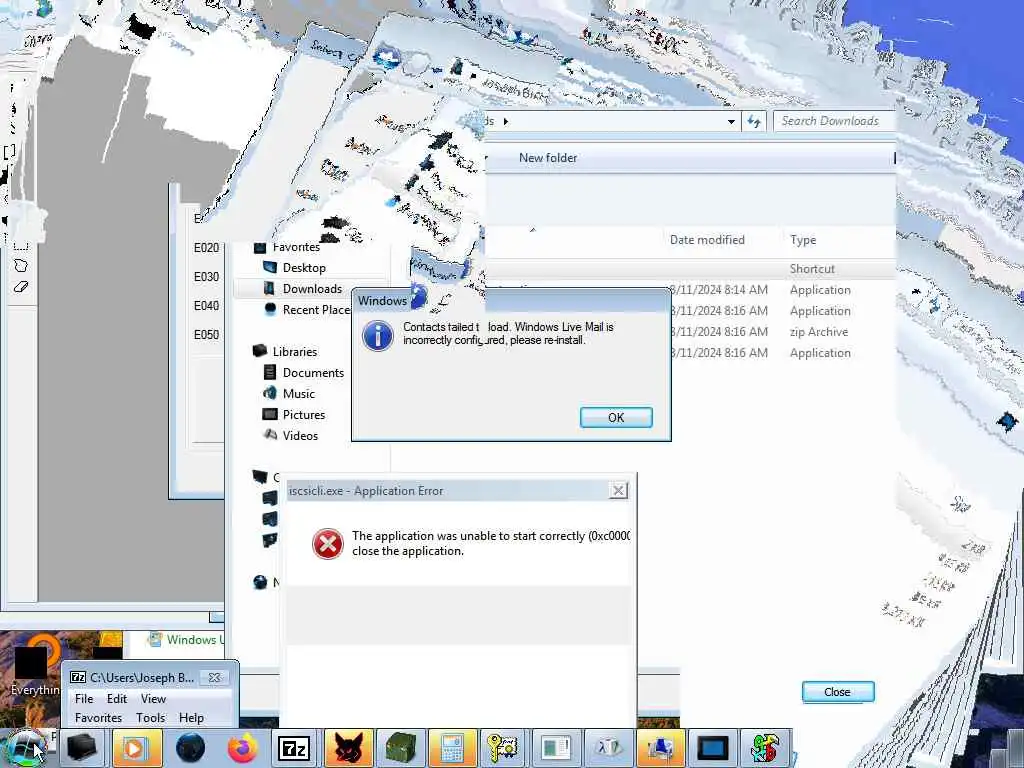Open the green box taskbar icon
1024x768 pixels.
point(400,748)
